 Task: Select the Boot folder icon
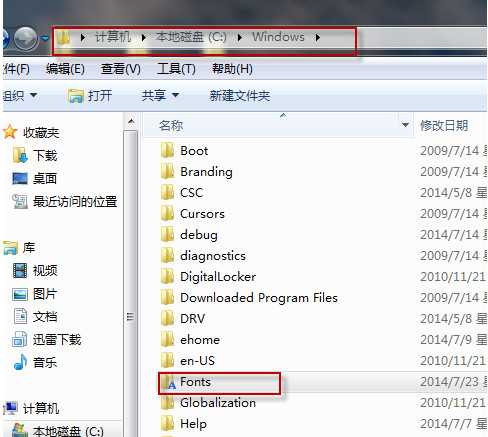pyautogui.click(x=167, y=151)
